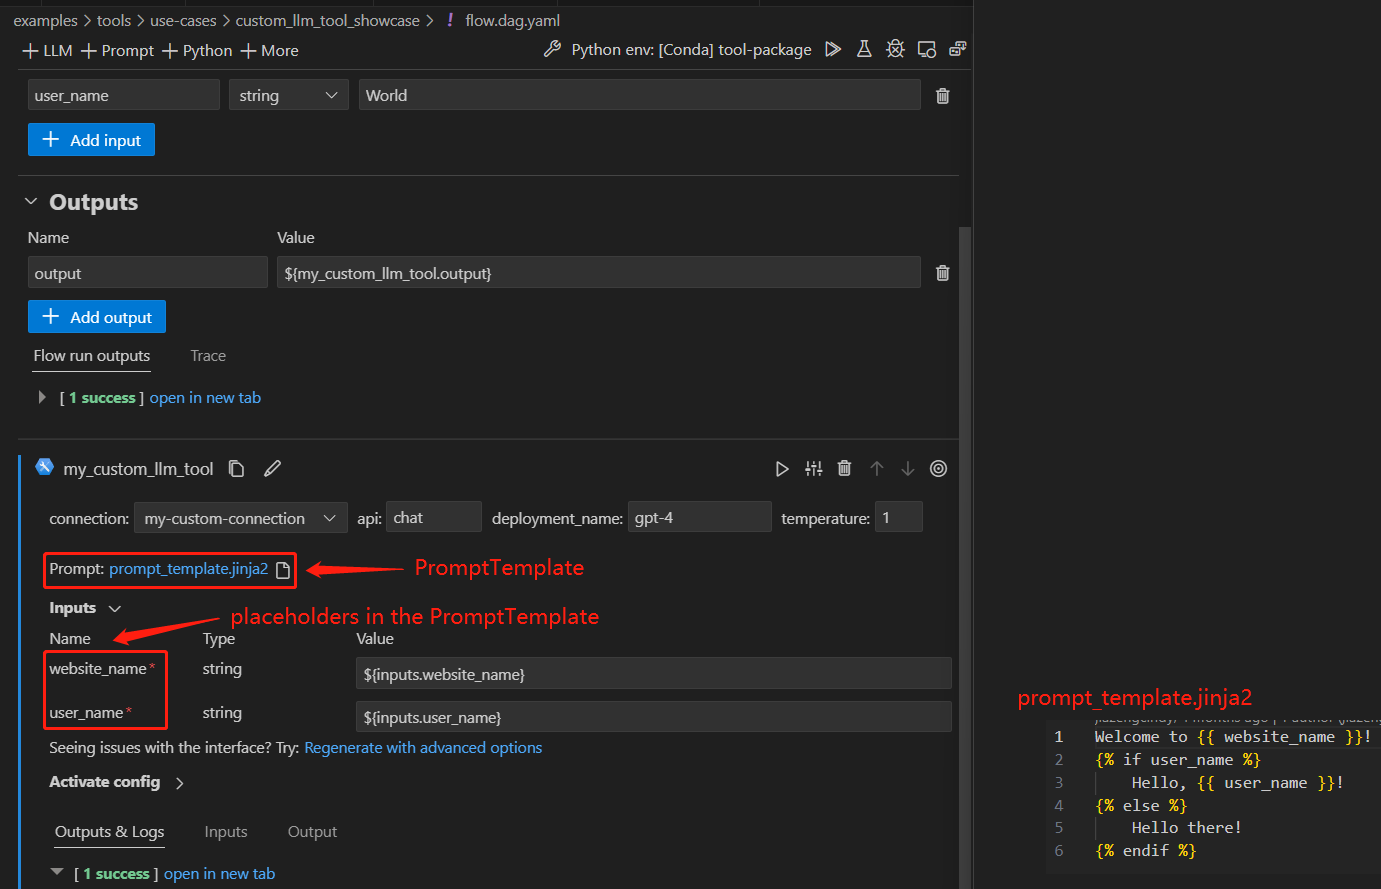Viewport: 1381px width, 889px height.
Task: Collapse the Outputs section
Action: click(x=31, y=202)
